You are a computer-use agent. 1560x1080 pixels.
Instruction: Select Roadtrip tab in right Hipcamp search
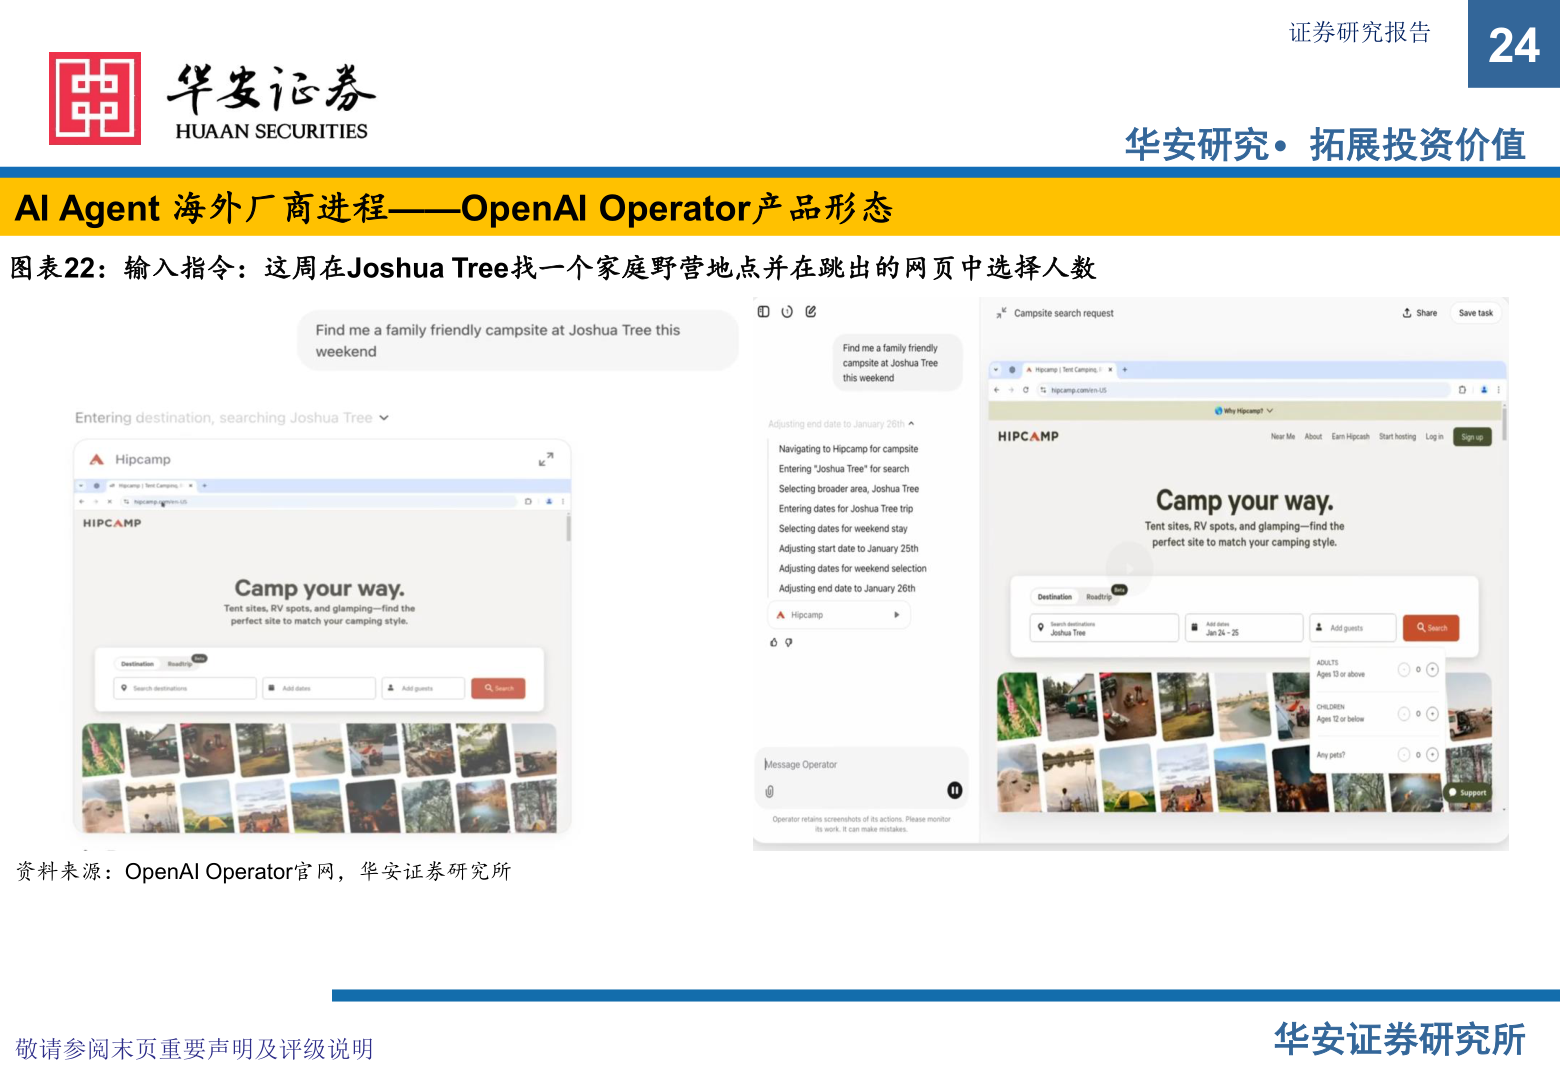(x=1098, y=597)
